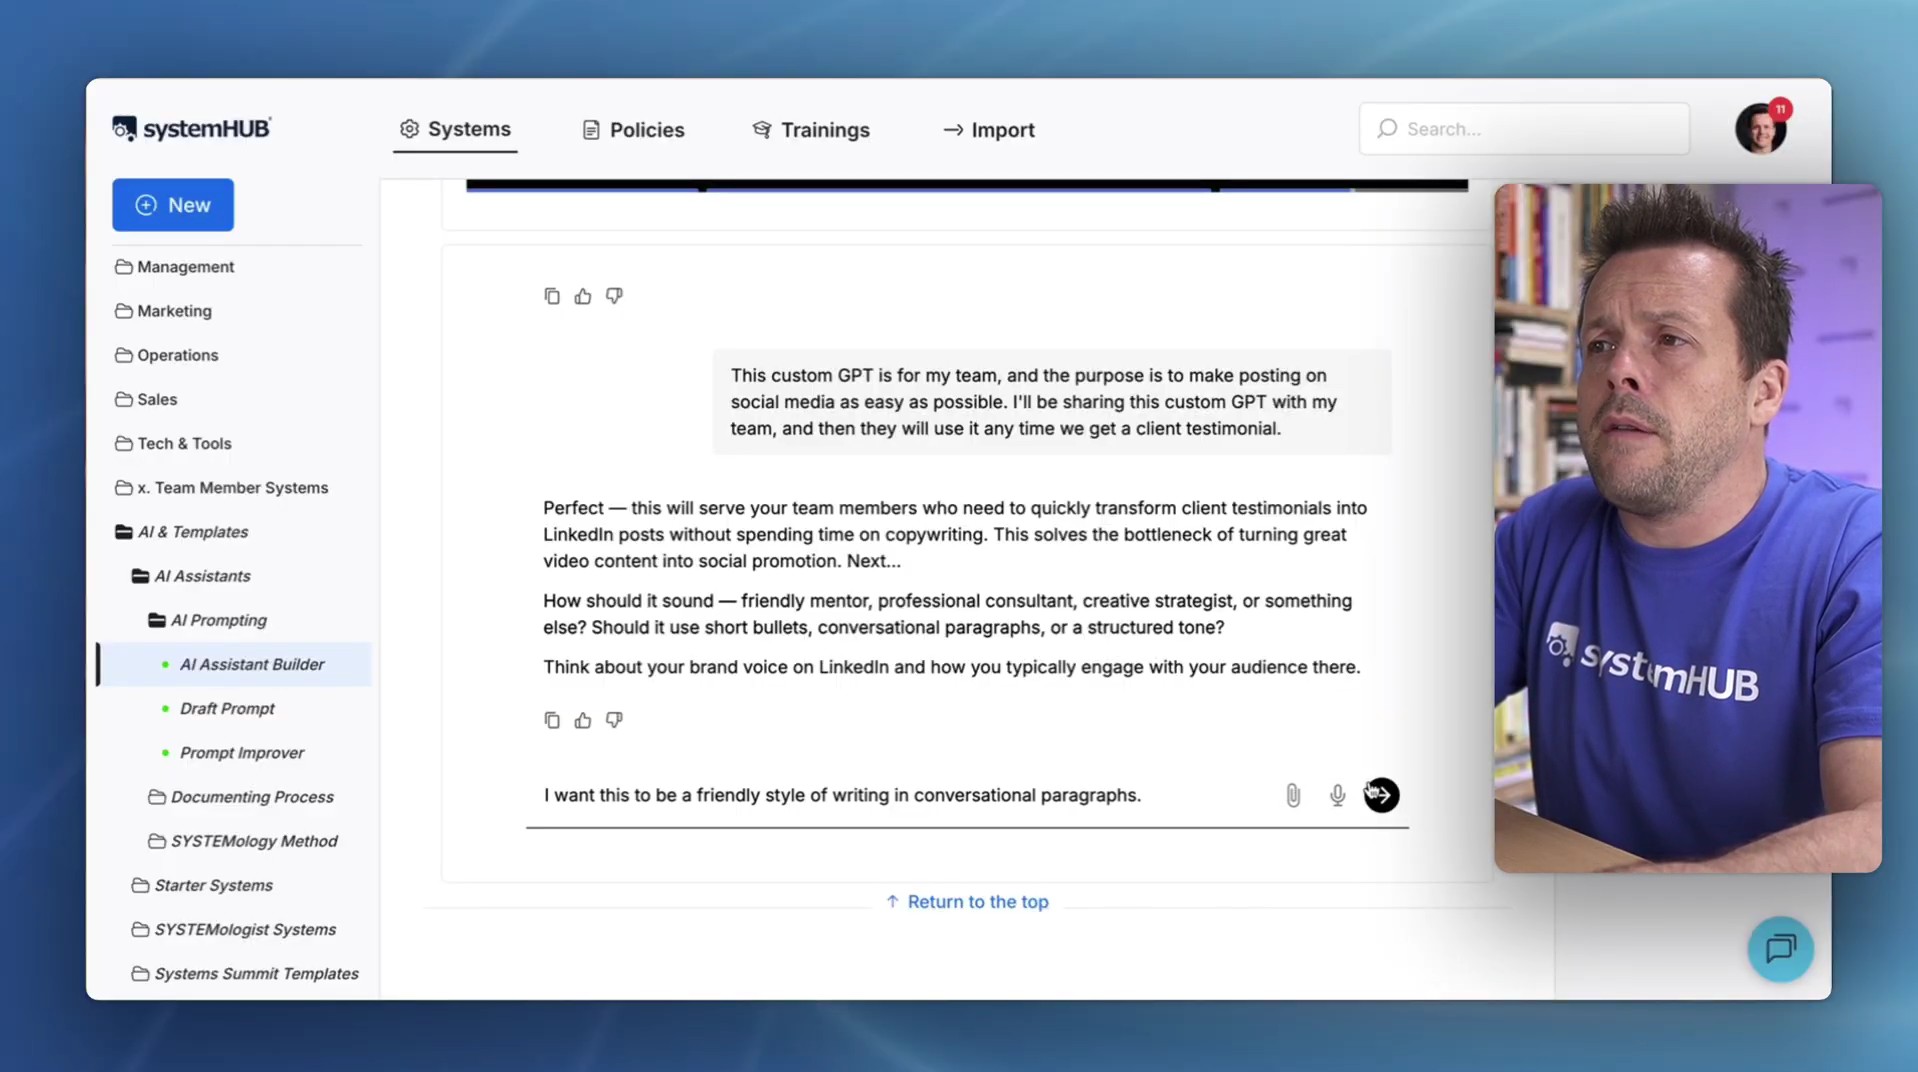
Task: Switch to the Policies tab
Action: coord(633,130)
